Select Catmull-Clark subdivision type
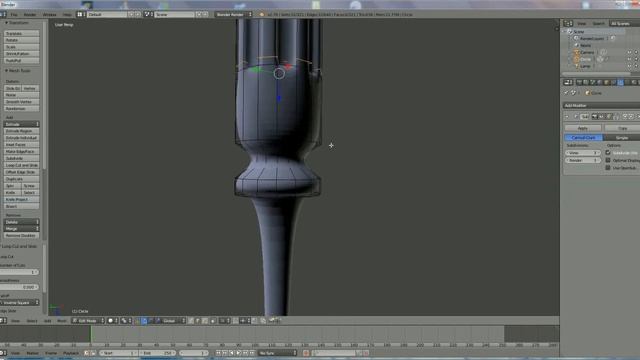The width and height of the screenshot is (640, 360). (x=584, y=138)
